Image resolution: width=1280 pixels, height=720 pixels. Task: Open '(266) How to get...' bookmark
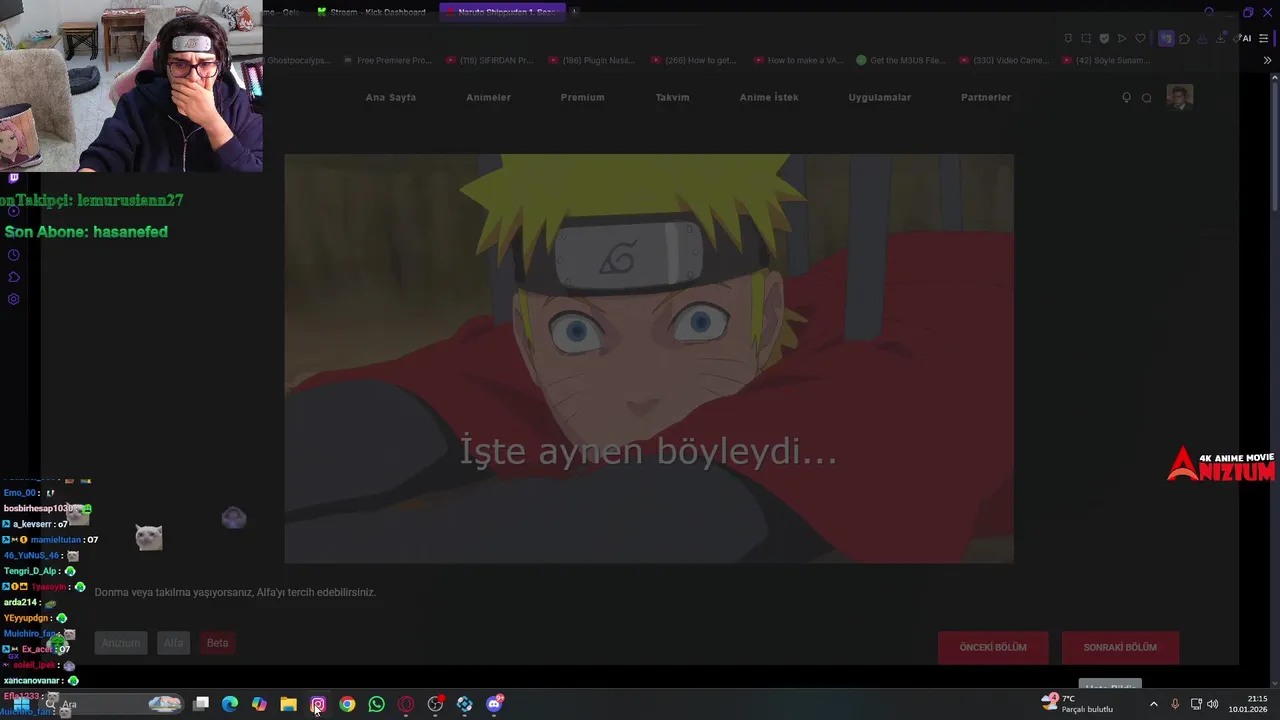[x=693, y=60]
